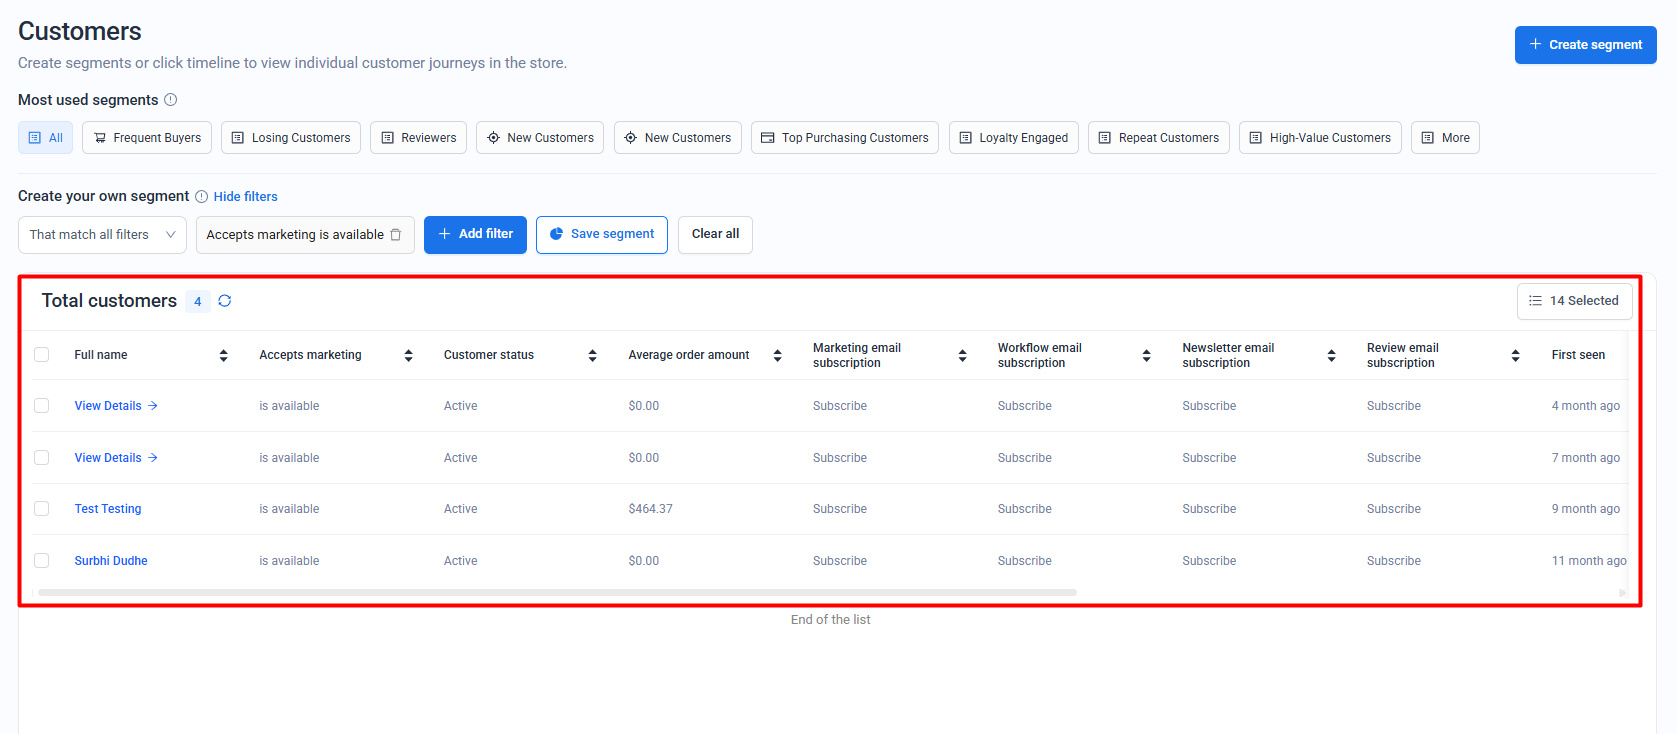Open the 14 Selected columns dropdown
The height and width of the screenshot is (734, 1677).
coord(1574,301)
